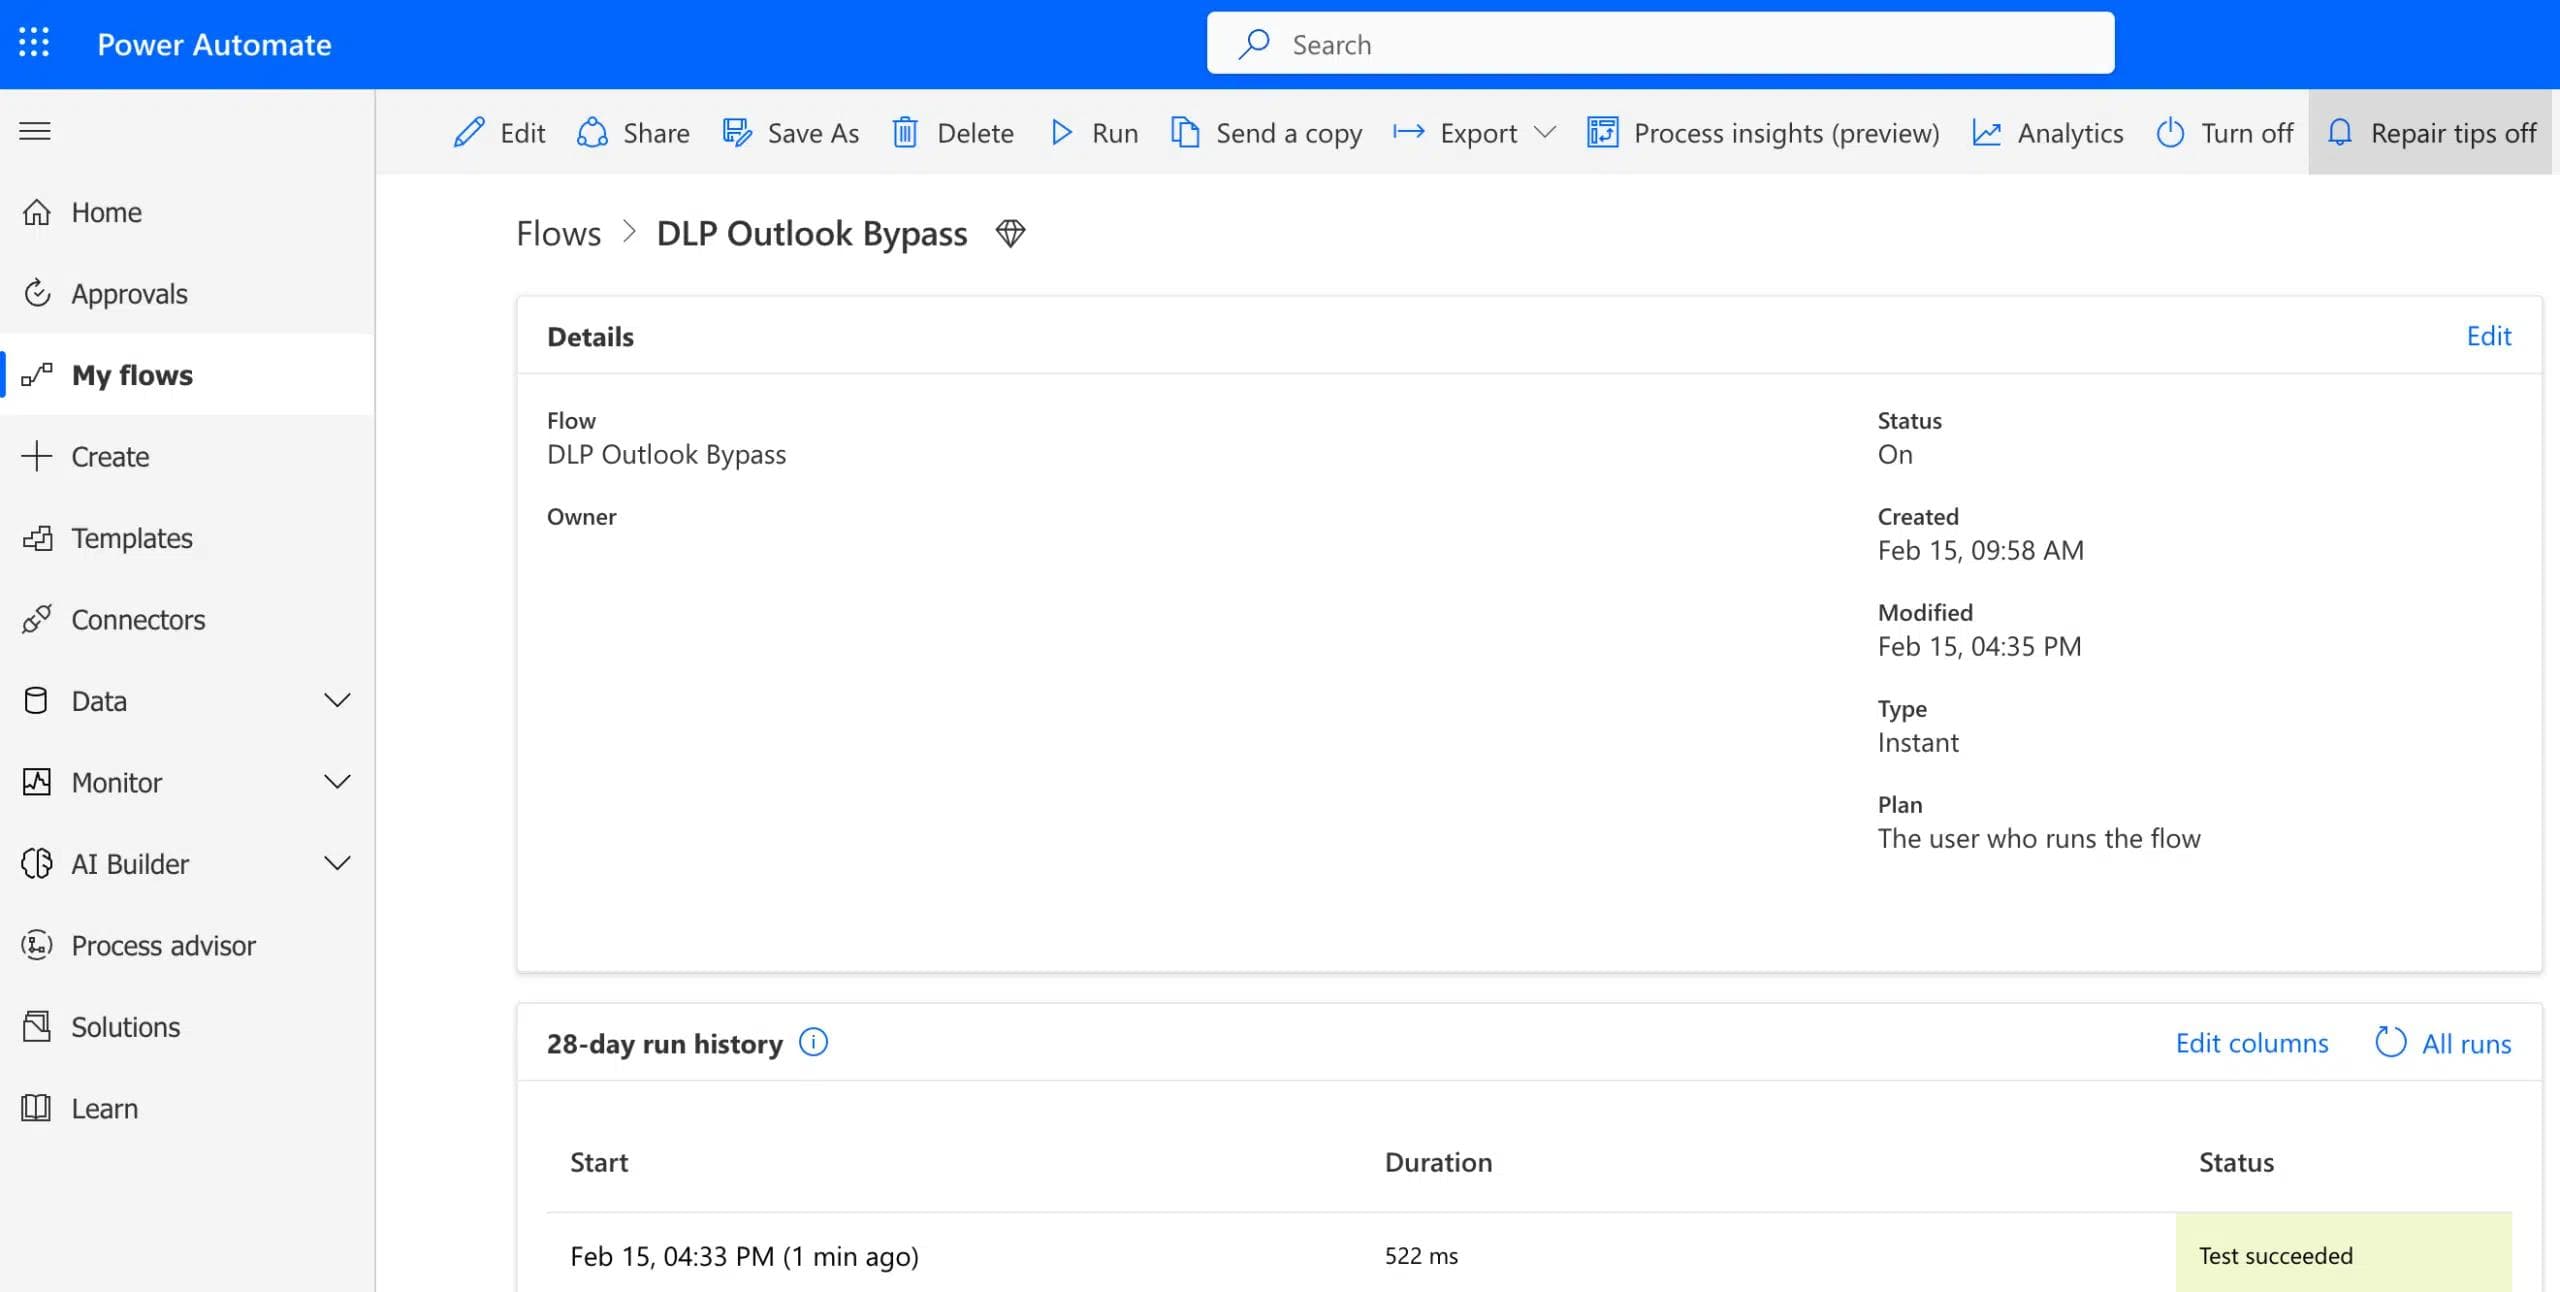Image resolution: width=2560 pixels, height=1292 pixels.
Task: Open Analytics chart icon in toolbar
Action: point(1986,133)
